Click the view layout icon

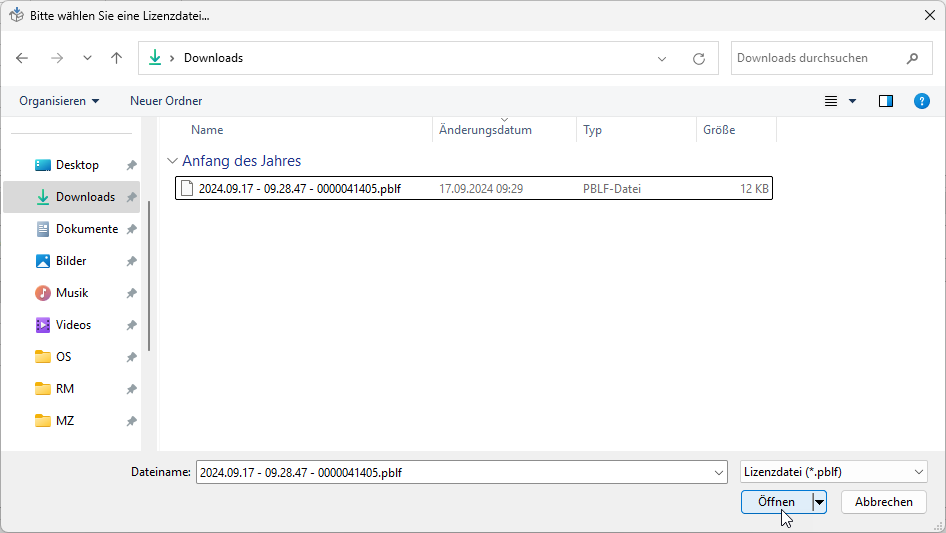830,101
